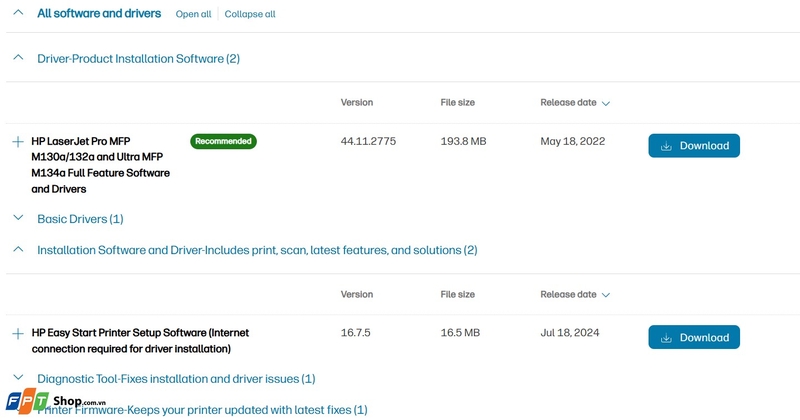Click Version column header in Driver-Product table
This screenshot has height=420, width=800.
click(357, 103)
